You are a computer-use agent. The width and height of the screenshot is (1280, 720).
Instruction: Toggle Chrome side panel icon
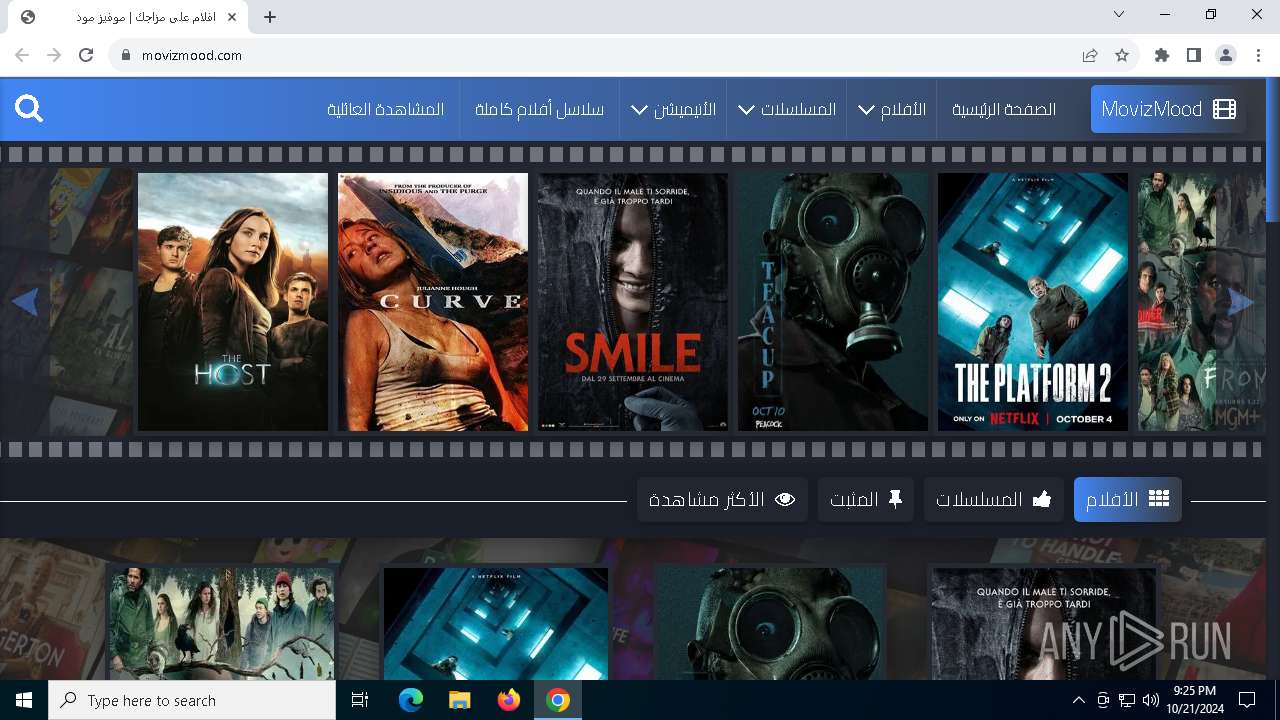click(1194, 55)
